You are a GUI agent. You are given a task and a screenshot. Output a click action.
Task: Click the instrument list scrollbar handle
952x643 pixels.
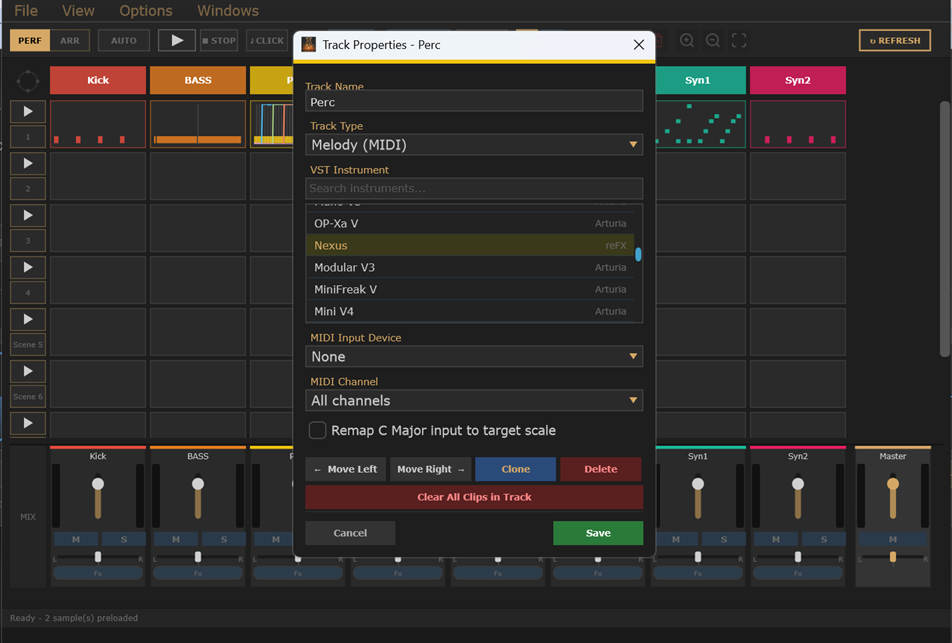[638, 254]
